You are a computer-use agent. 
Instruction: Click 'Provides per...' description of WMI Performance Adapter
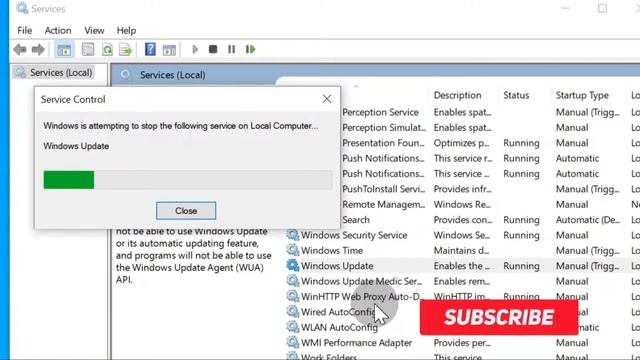pos(462,342)
